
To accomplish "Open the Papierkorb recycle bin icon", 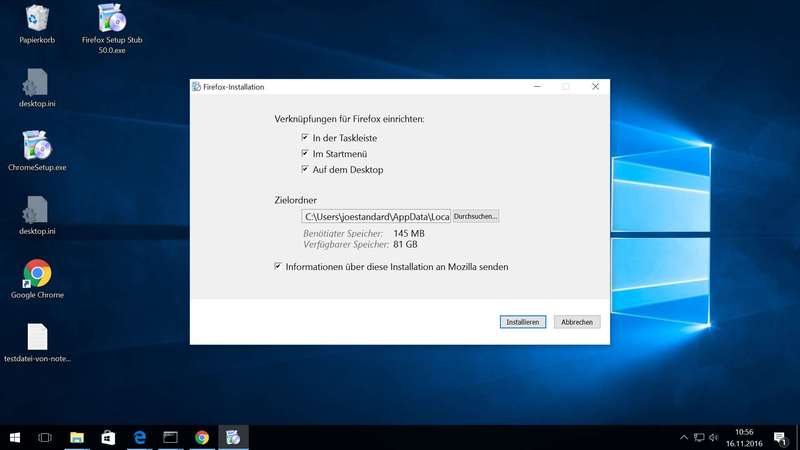I will (x=37, y=24).
